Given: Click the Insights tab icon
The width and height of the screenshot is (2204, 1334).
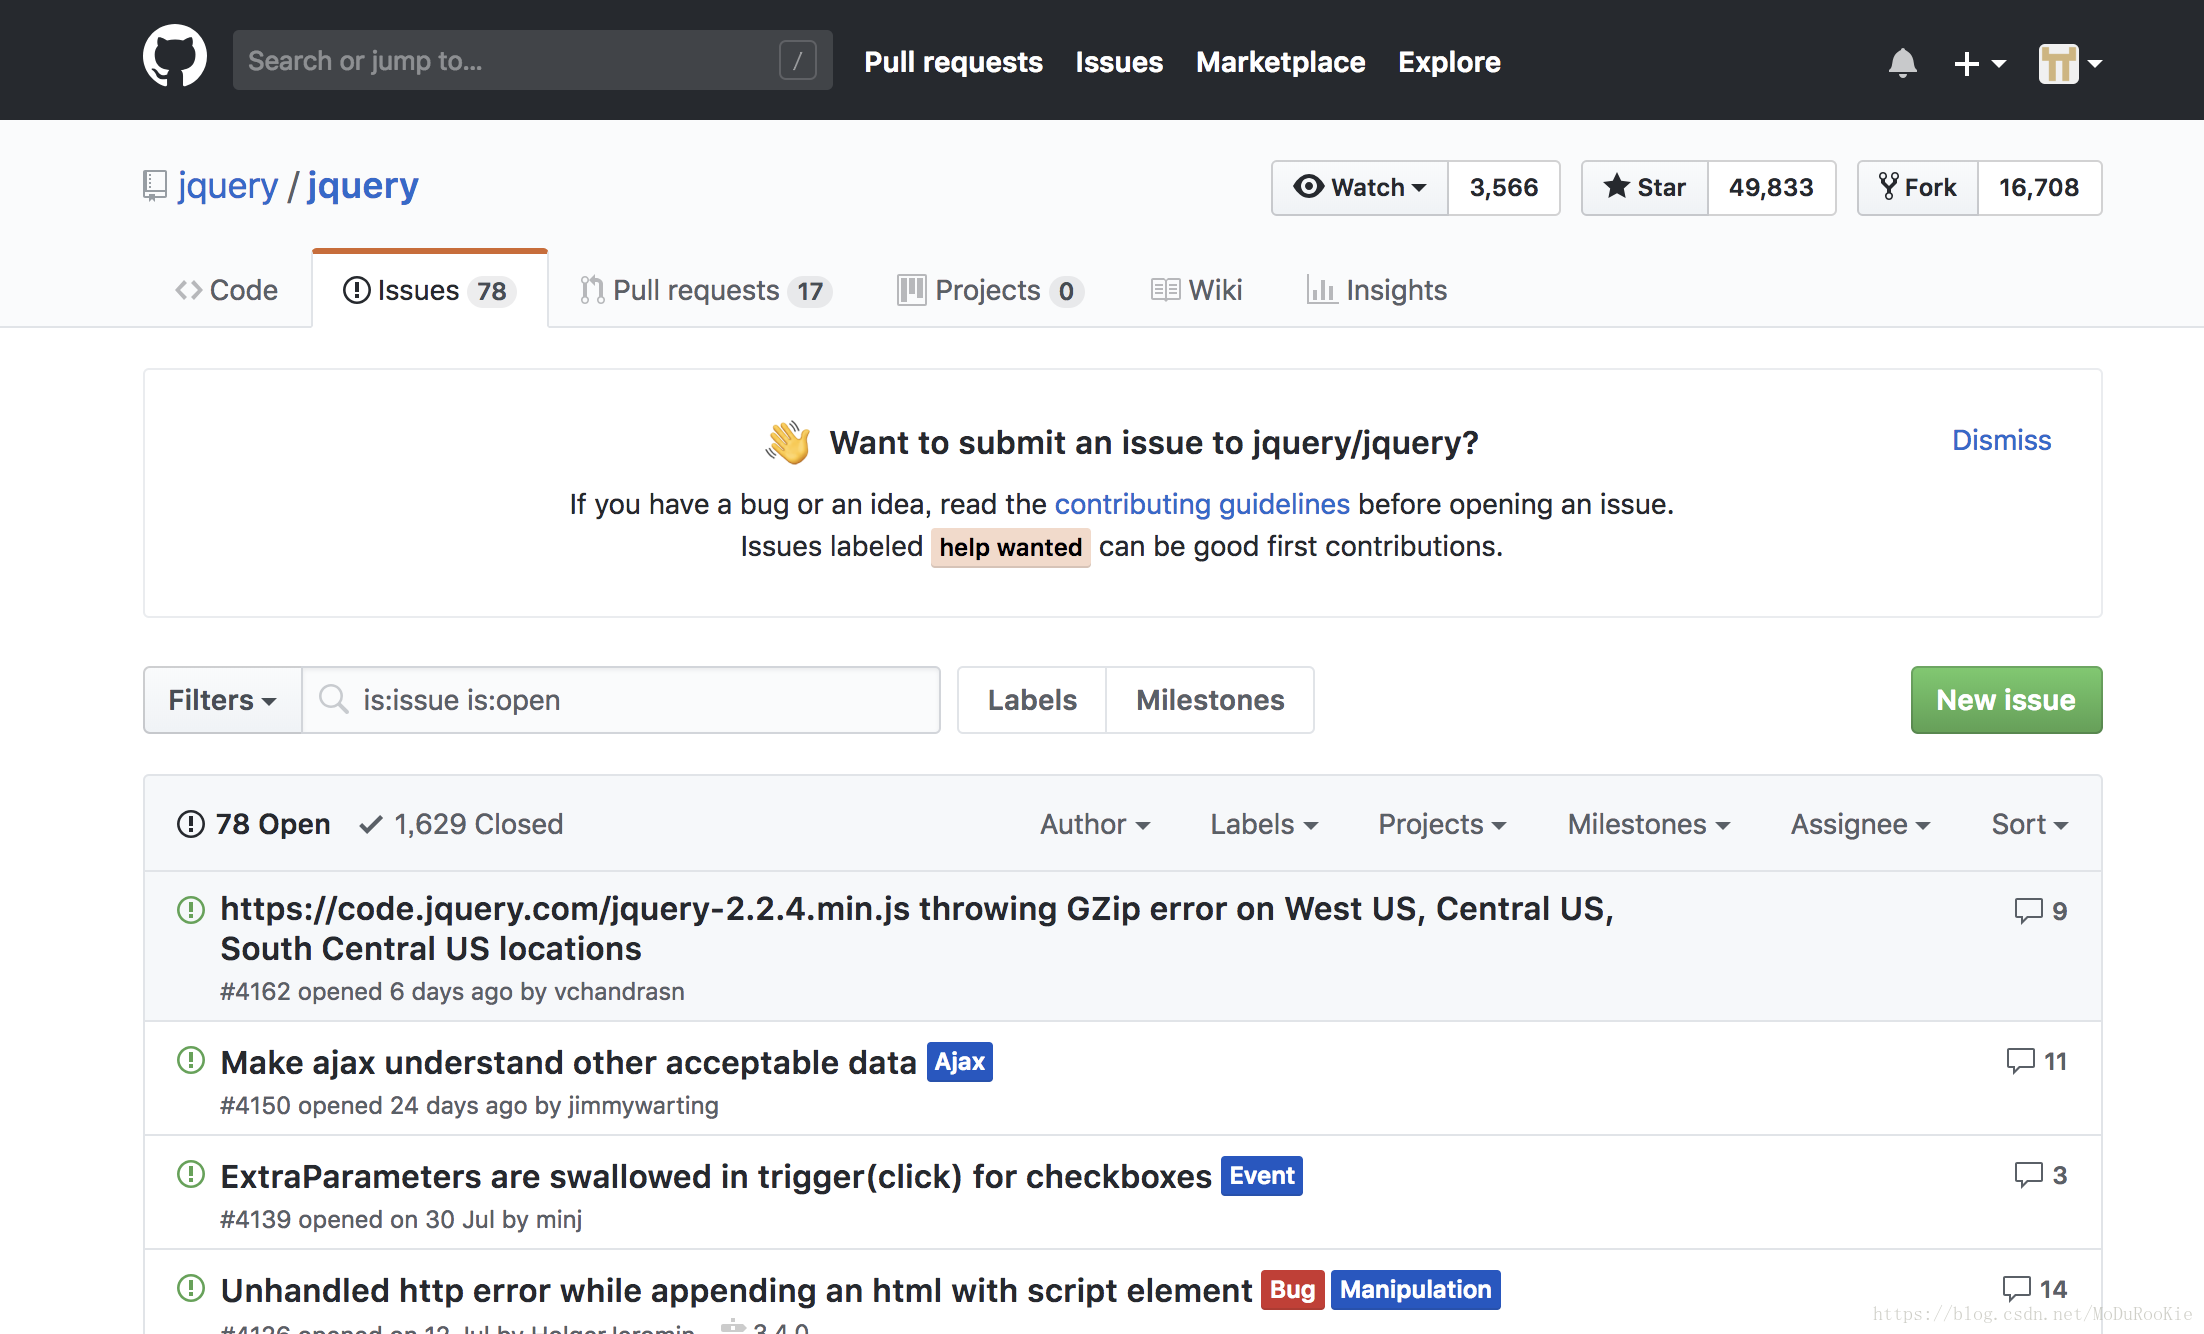Looking at the screenshot, I should [1318, 290].
